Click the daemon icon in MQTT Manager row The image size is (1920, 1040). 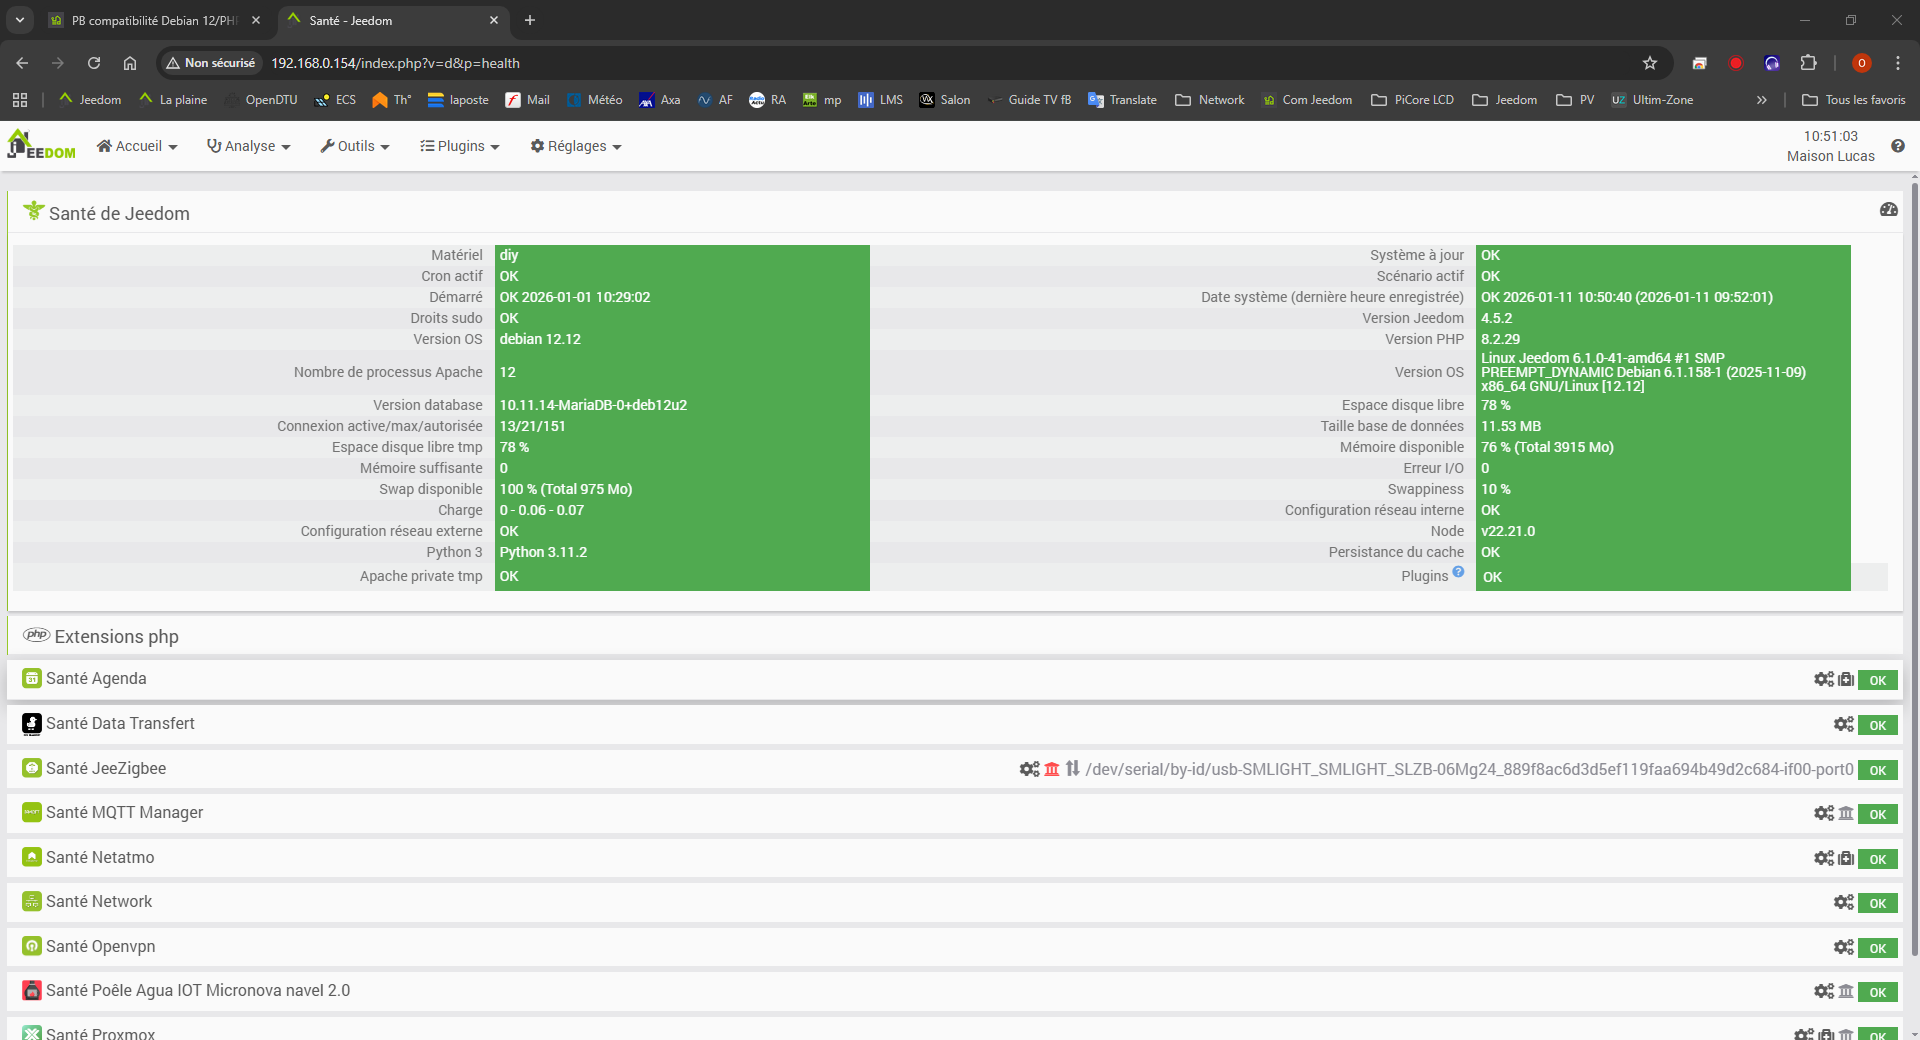(1846, 813)
